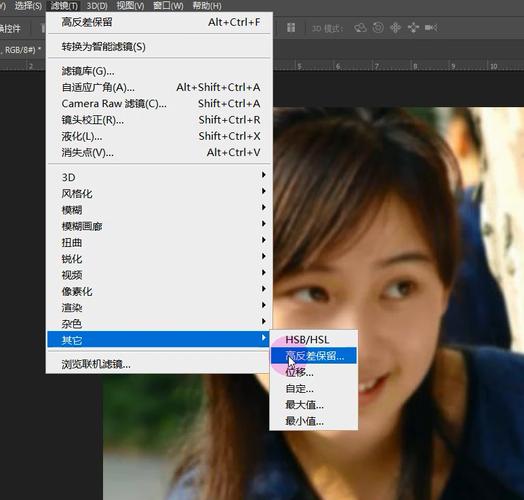Select 自定... custom filter
The image size is (524, 500).
314,388
